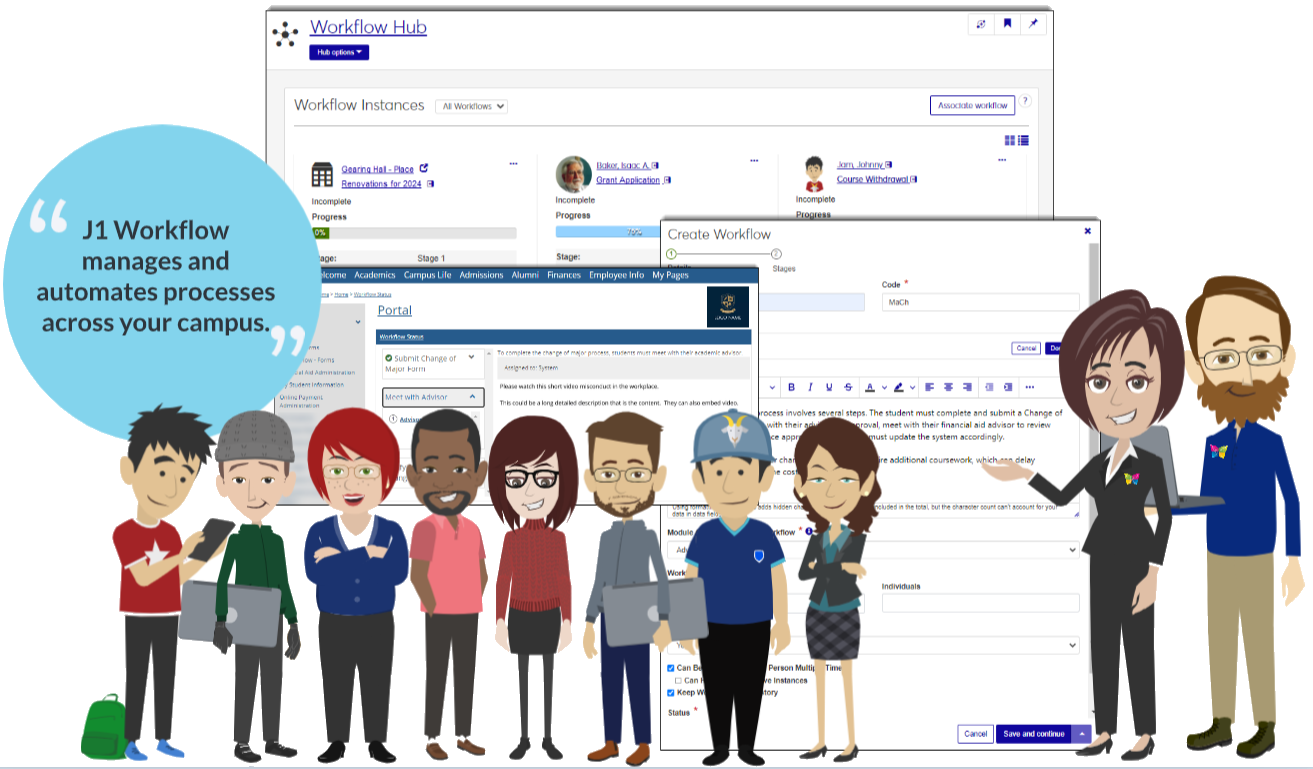This screenshot has width=1313, height=769.
Task: Open the help question mark icon
Action: [1024, 102]
